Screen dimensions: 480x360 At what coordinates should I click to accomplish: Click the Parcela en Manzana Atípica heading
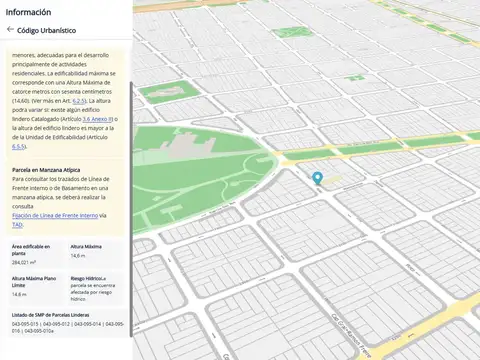tap(46, 170)
